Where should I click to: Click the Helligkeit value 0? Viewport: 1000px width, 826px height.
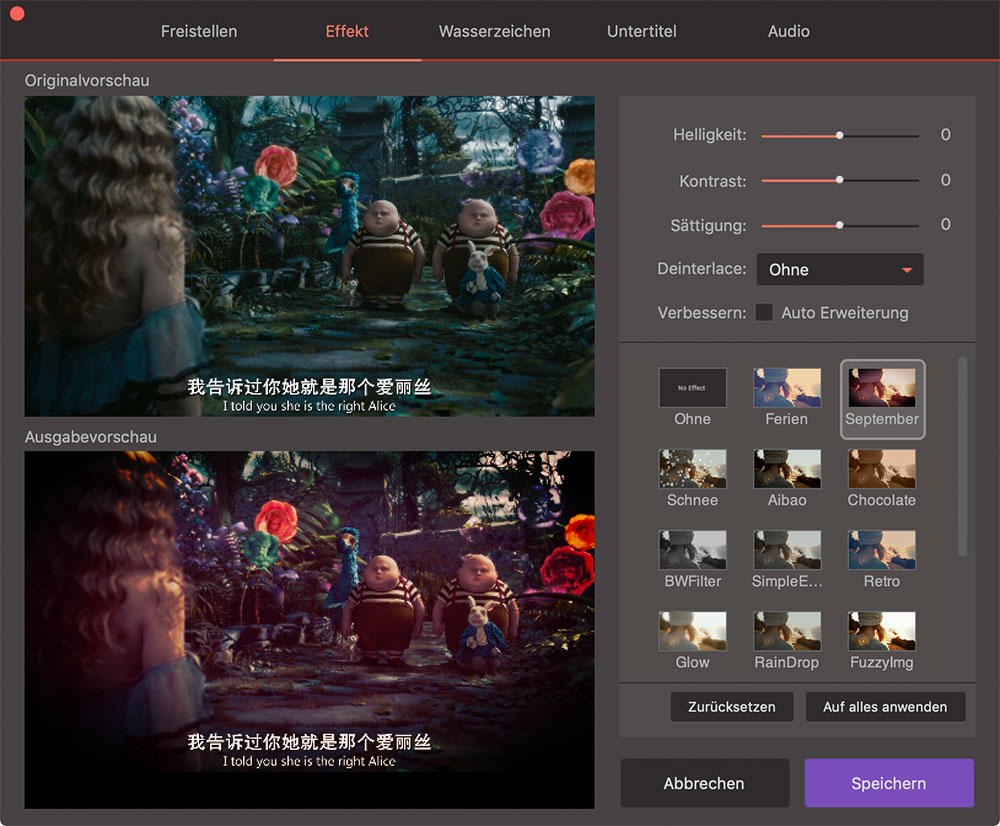pyautogui.click(x=946, y=135)
